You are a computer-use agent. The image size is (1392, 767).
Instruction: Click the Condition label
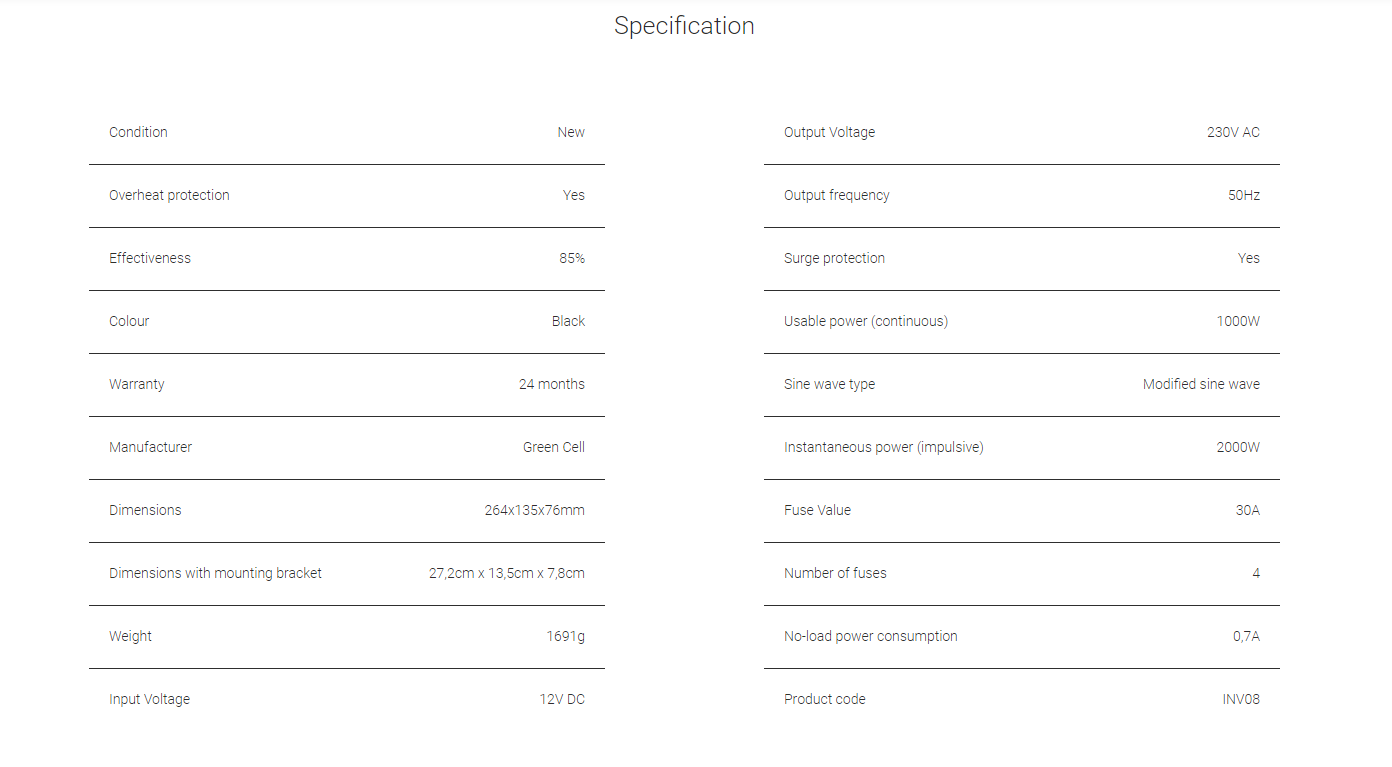[138, 132]
